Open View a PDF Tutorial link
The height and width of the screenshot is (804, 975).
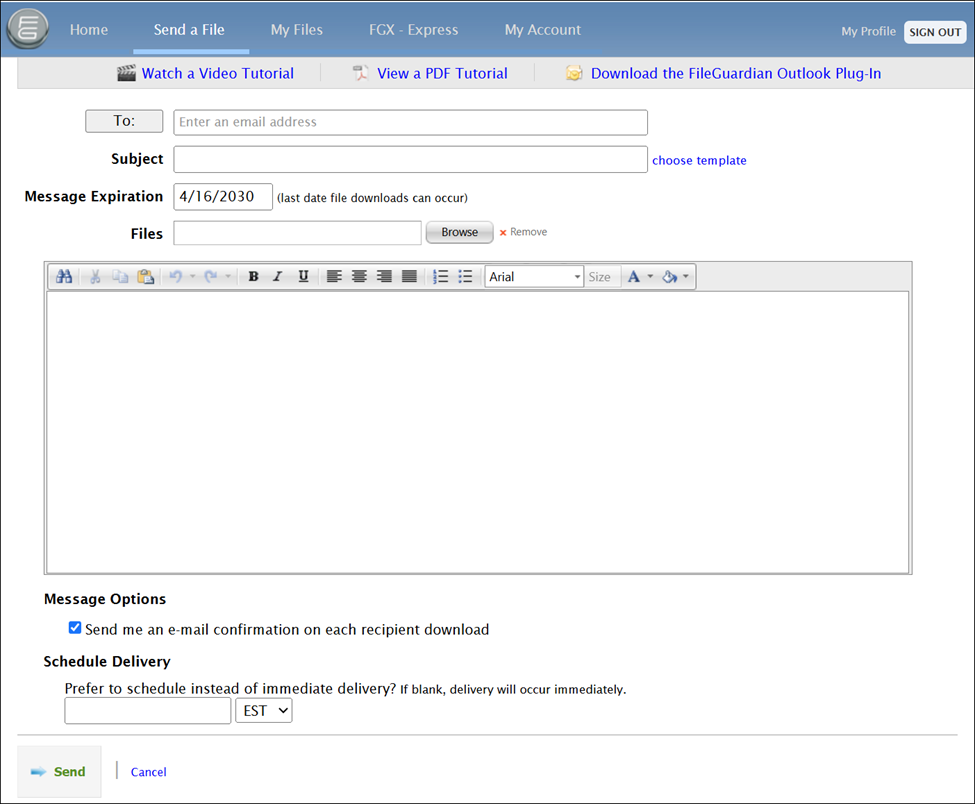point(442,73)
